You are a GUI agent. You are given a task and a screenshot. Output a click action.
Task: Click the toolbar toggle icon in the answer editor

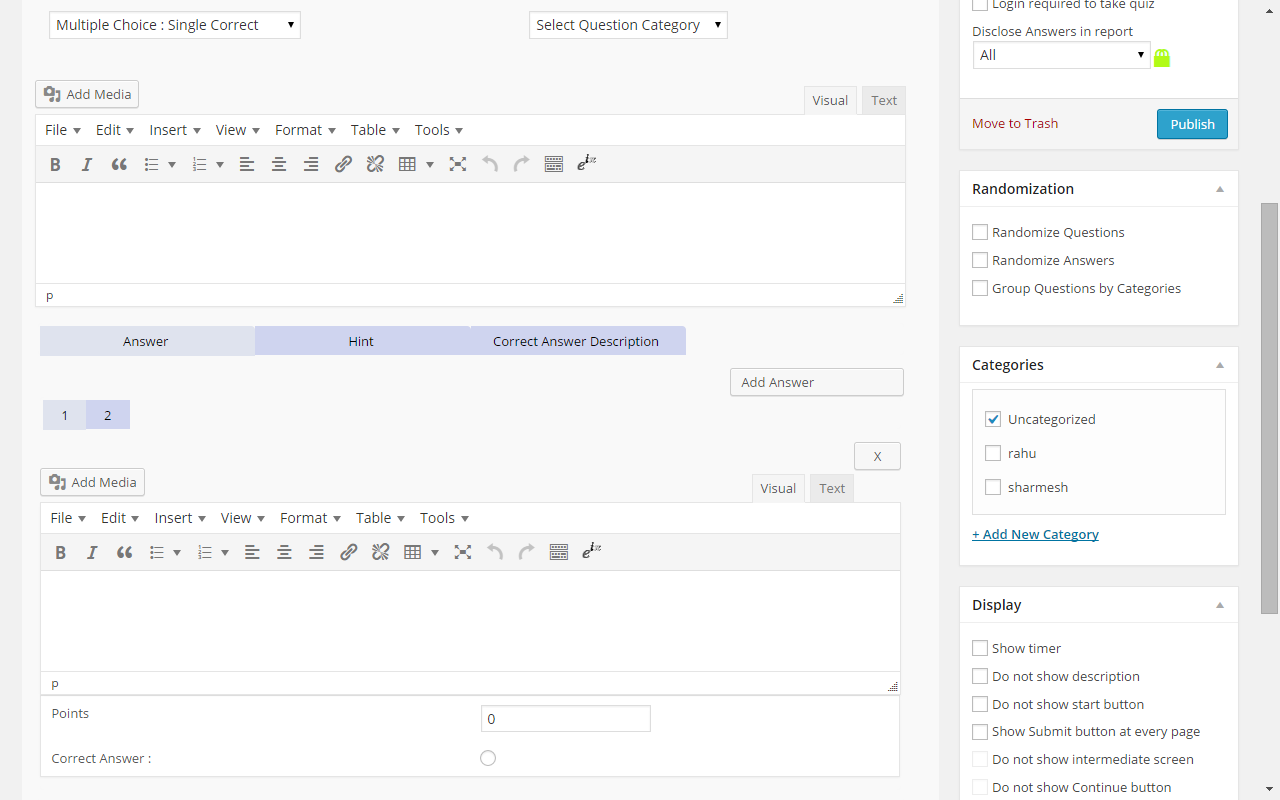coord(559,553)
